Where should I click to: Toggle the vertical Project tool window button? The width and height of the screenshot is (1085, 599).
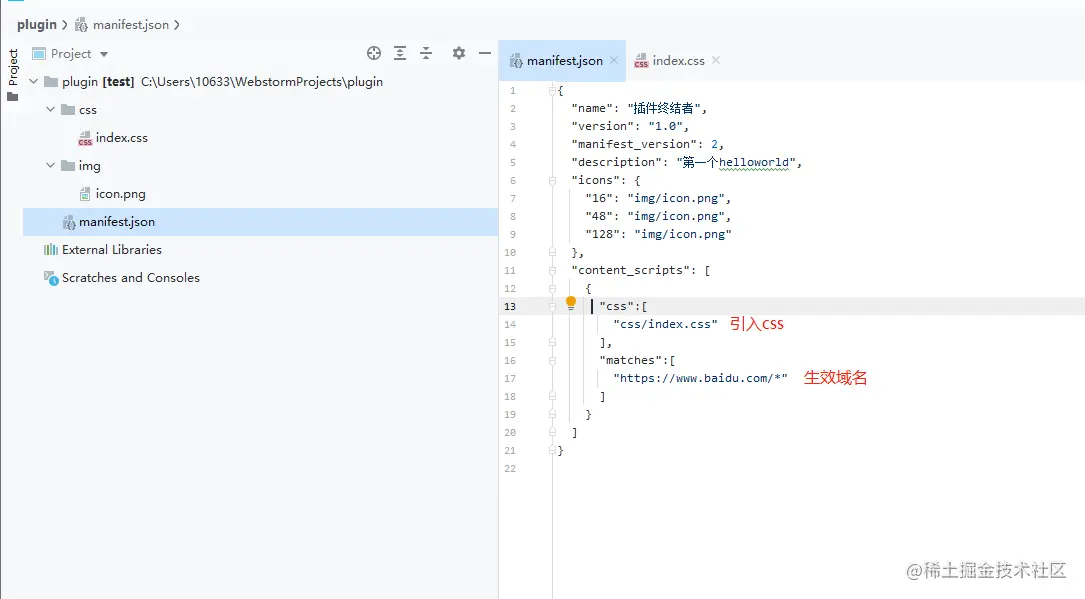tap(12, 67)
